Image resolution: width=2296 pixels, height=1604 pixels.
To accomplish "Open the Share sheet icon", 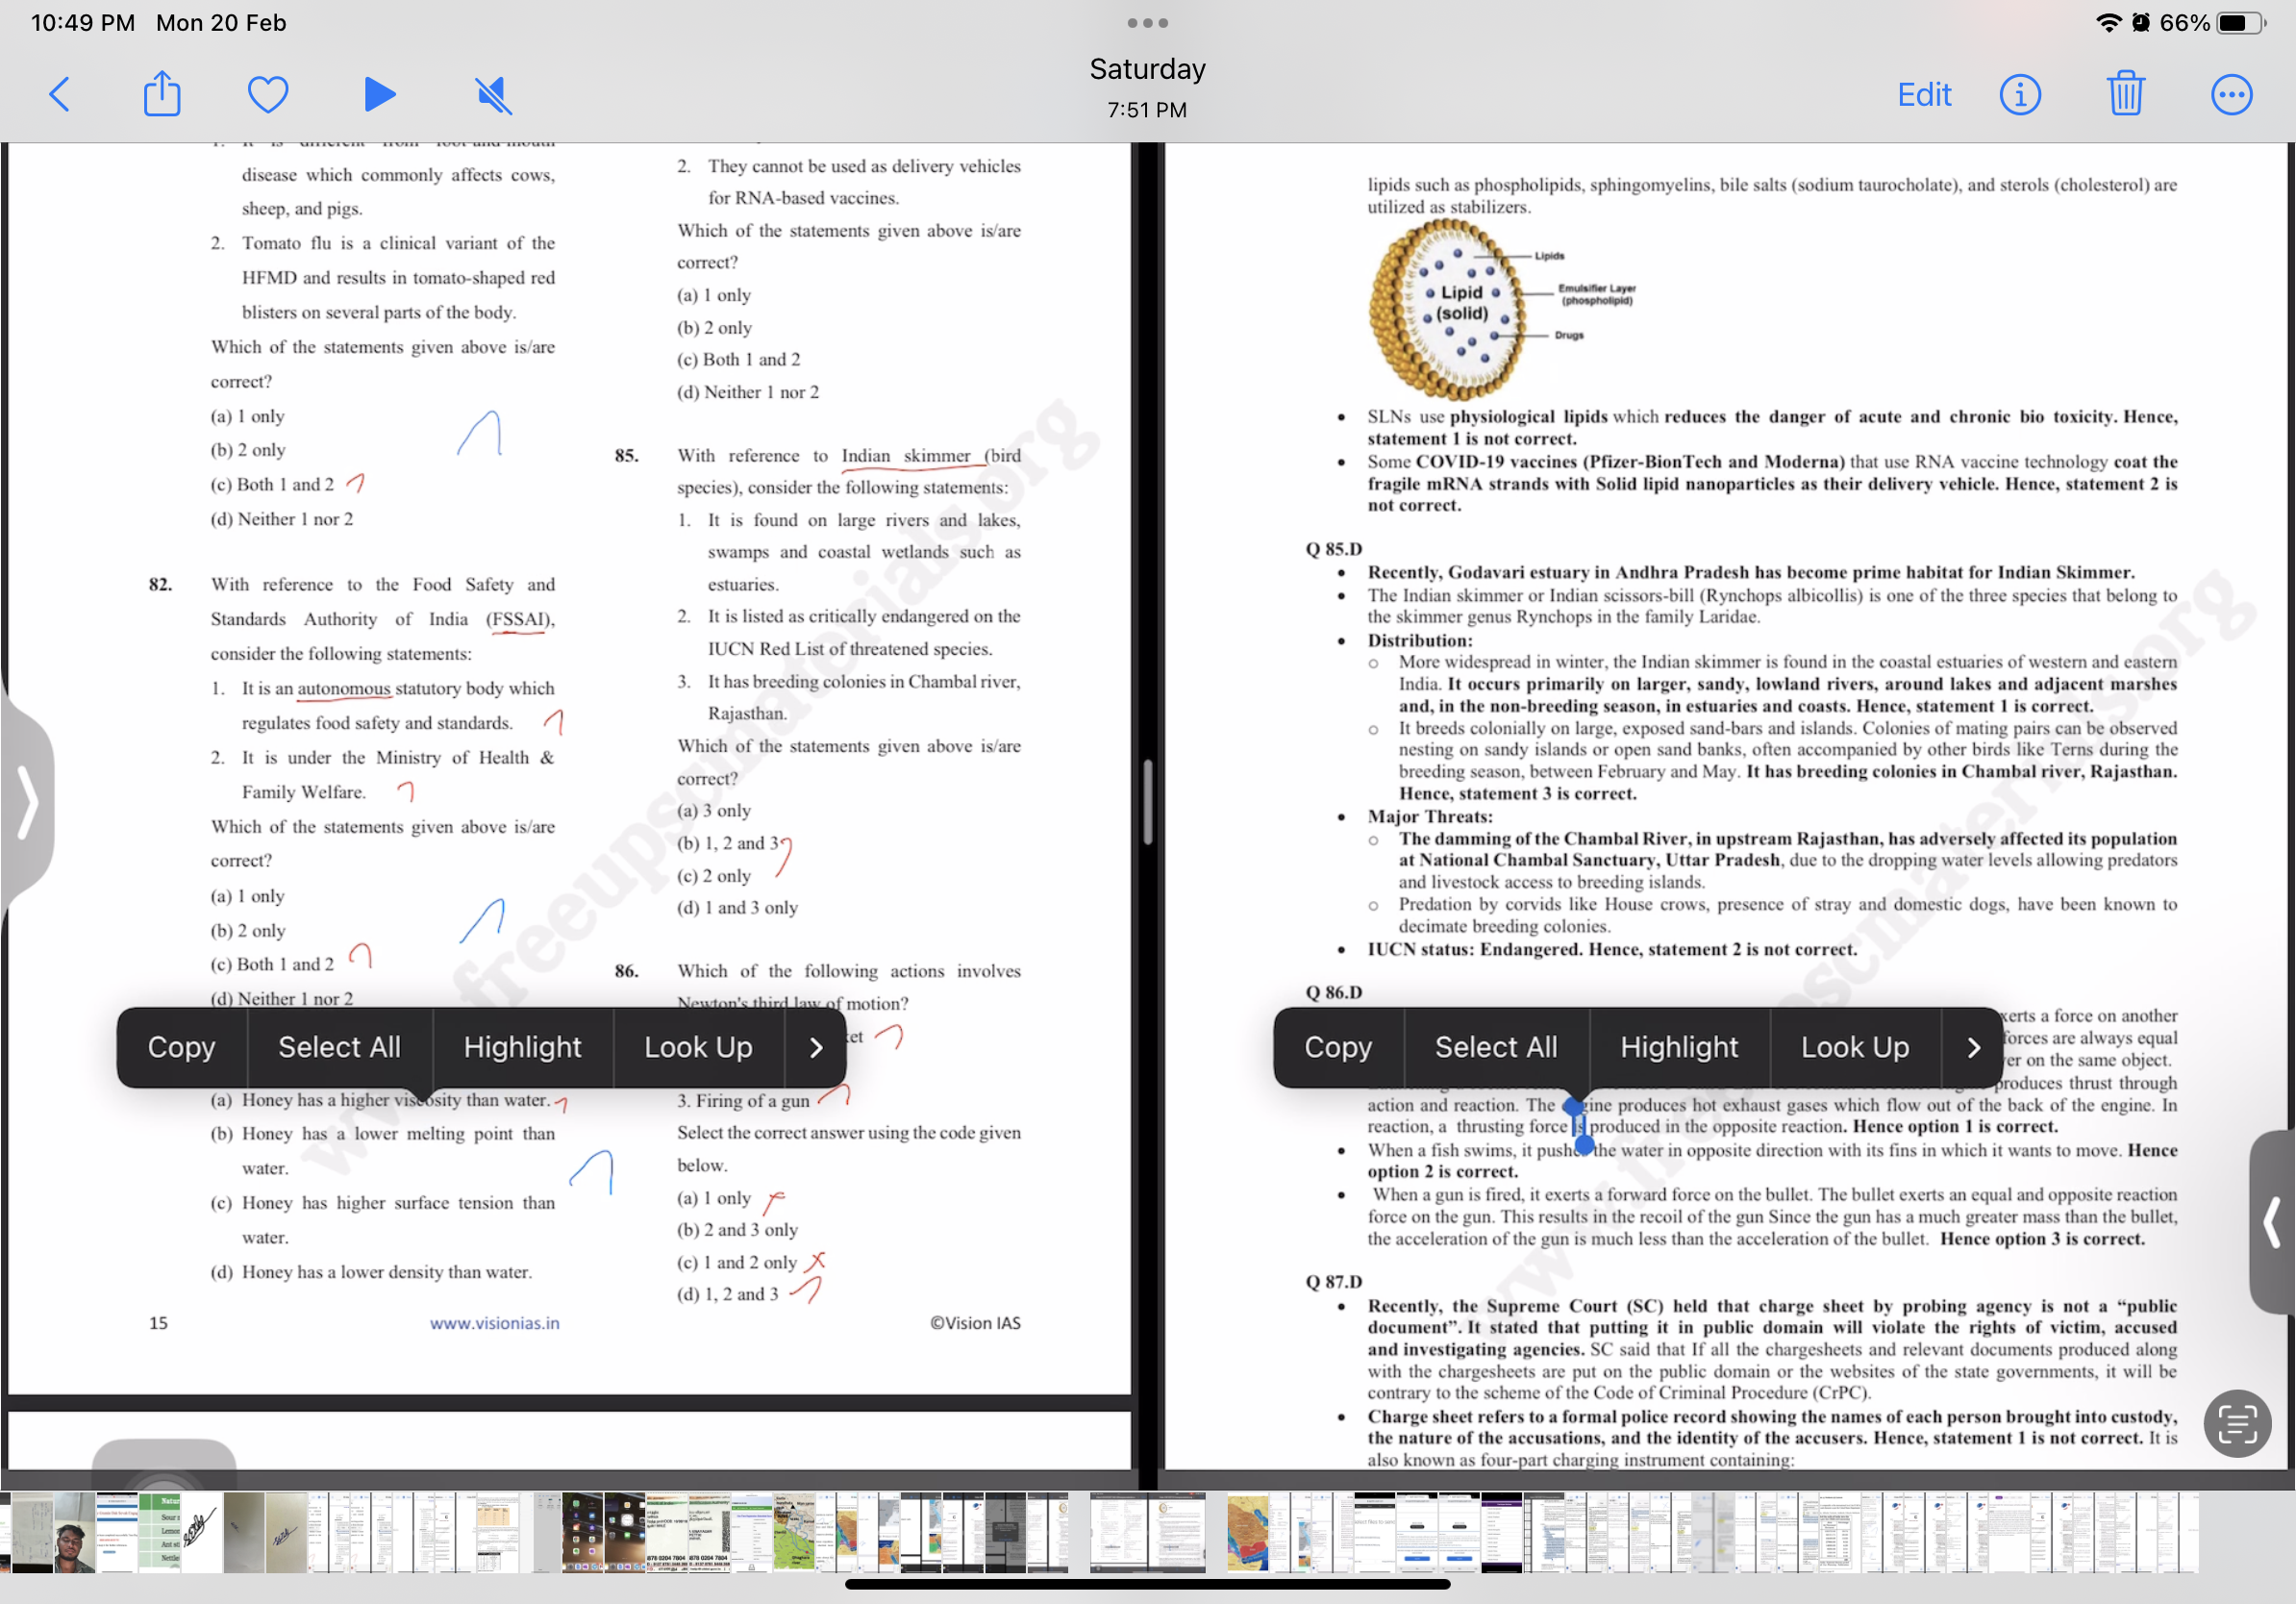I will 162,95.
